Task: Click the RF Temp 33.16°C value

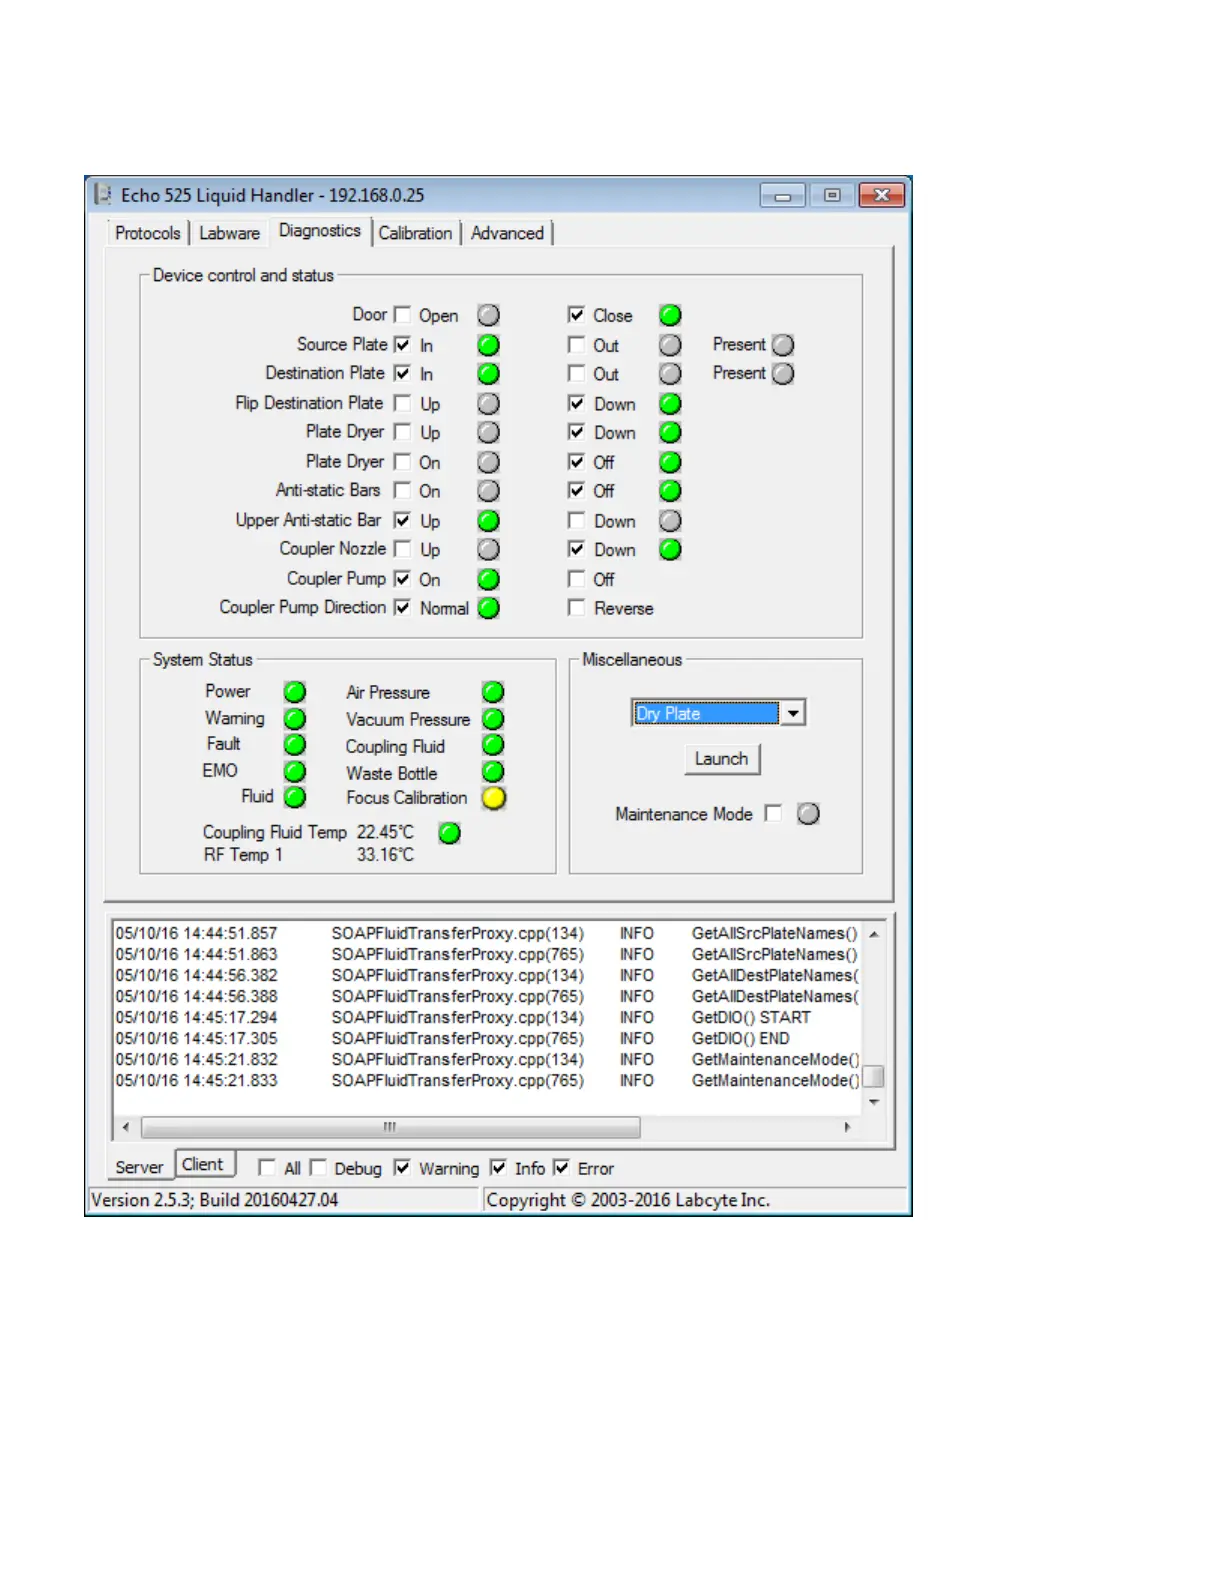Action: pos(385,855)
